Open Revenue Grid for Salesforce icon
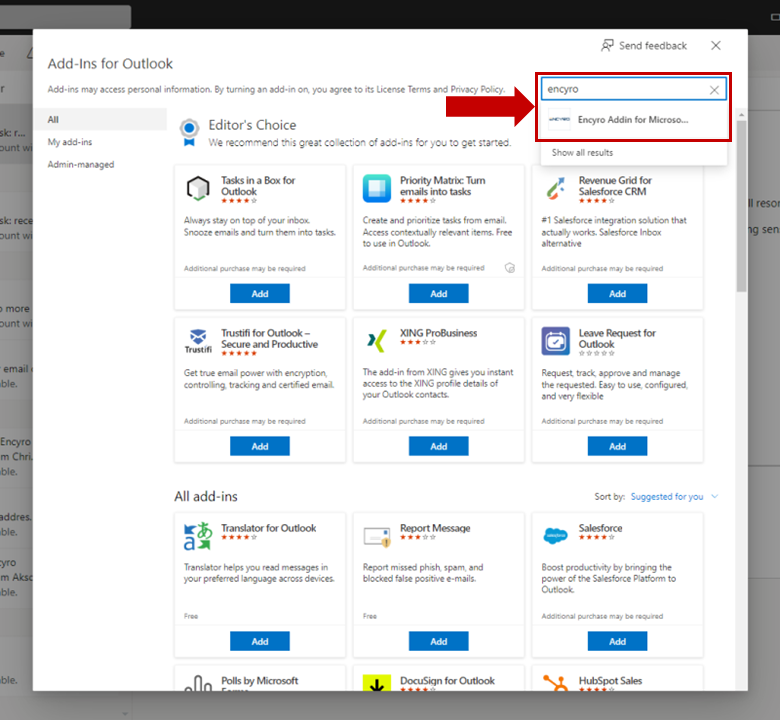This screenshot has height=720, width=780. coord(556,189)
